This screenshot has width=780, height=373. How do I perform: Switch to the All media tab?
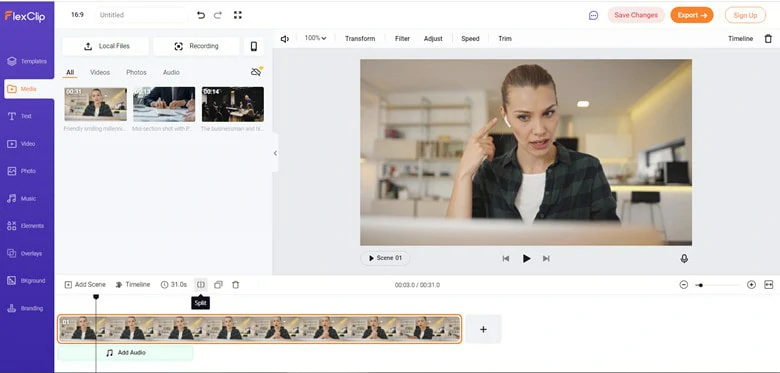pos(70,73)
